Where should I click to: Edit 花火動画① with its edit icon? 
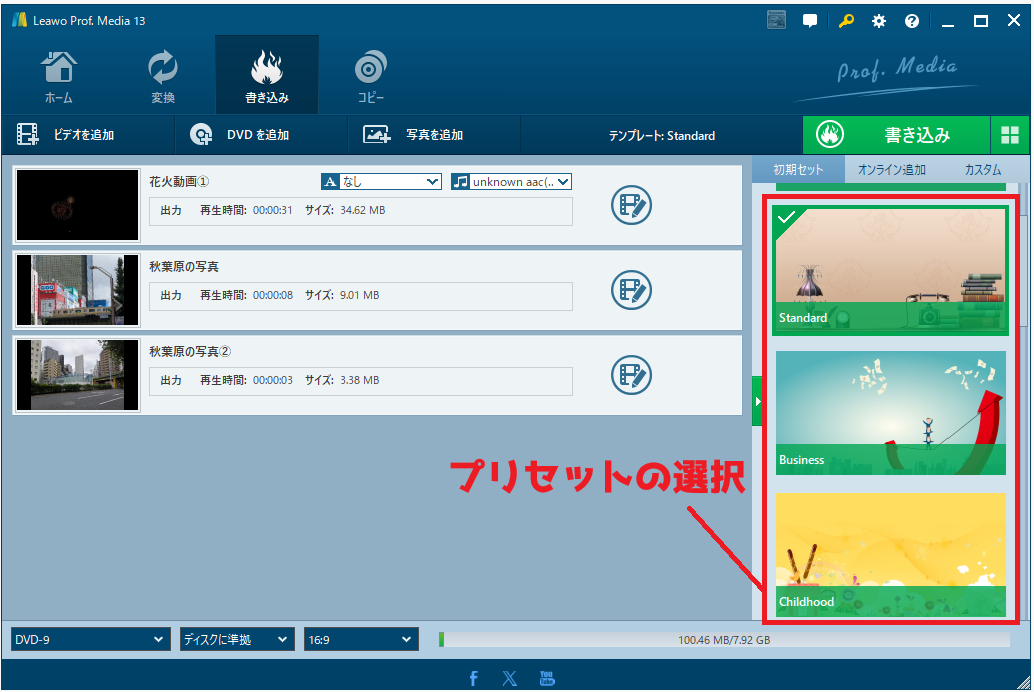pos(631,205)
